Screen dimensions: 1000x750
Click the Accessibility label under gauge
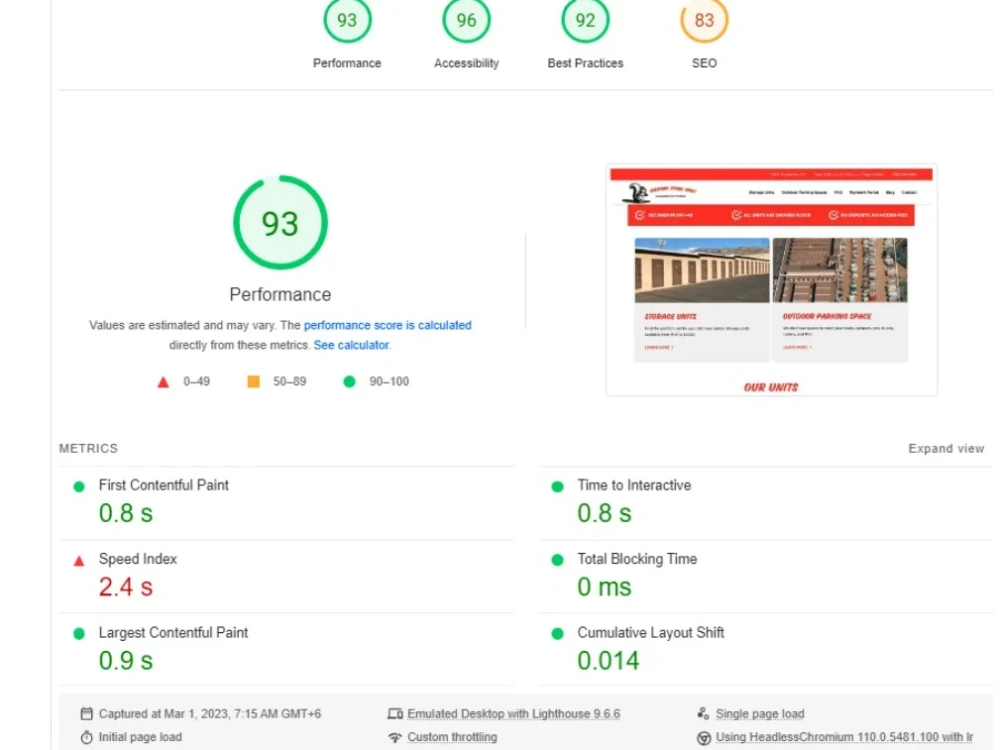click(x=466, y=63)
